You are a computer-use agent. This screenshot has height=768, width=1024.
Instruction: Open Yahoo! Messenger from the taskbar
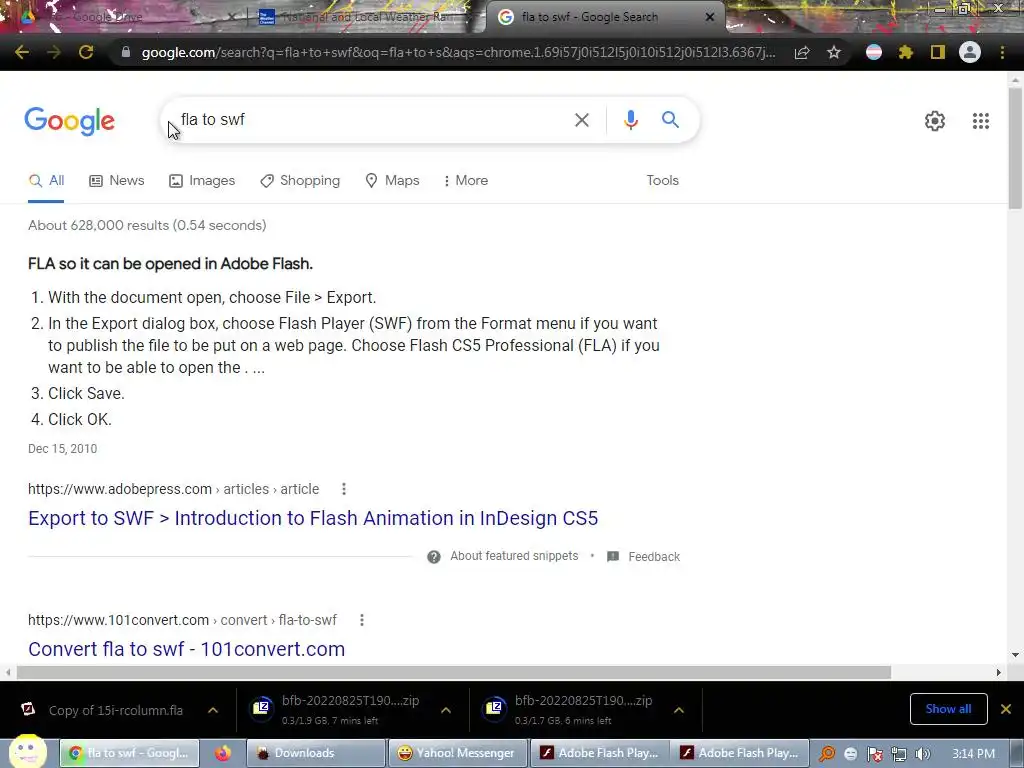click(x=457, y=754)
